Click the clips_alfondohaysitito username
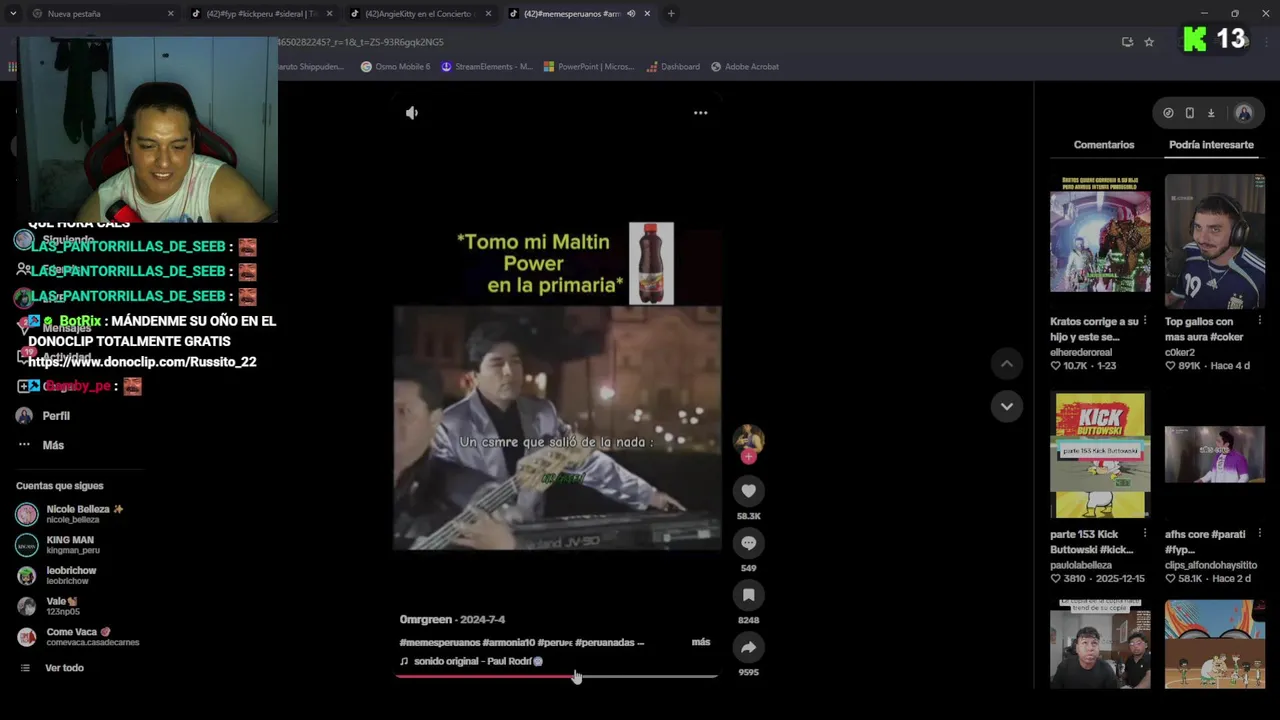Screen dimensions: 1280x720 1211,565
